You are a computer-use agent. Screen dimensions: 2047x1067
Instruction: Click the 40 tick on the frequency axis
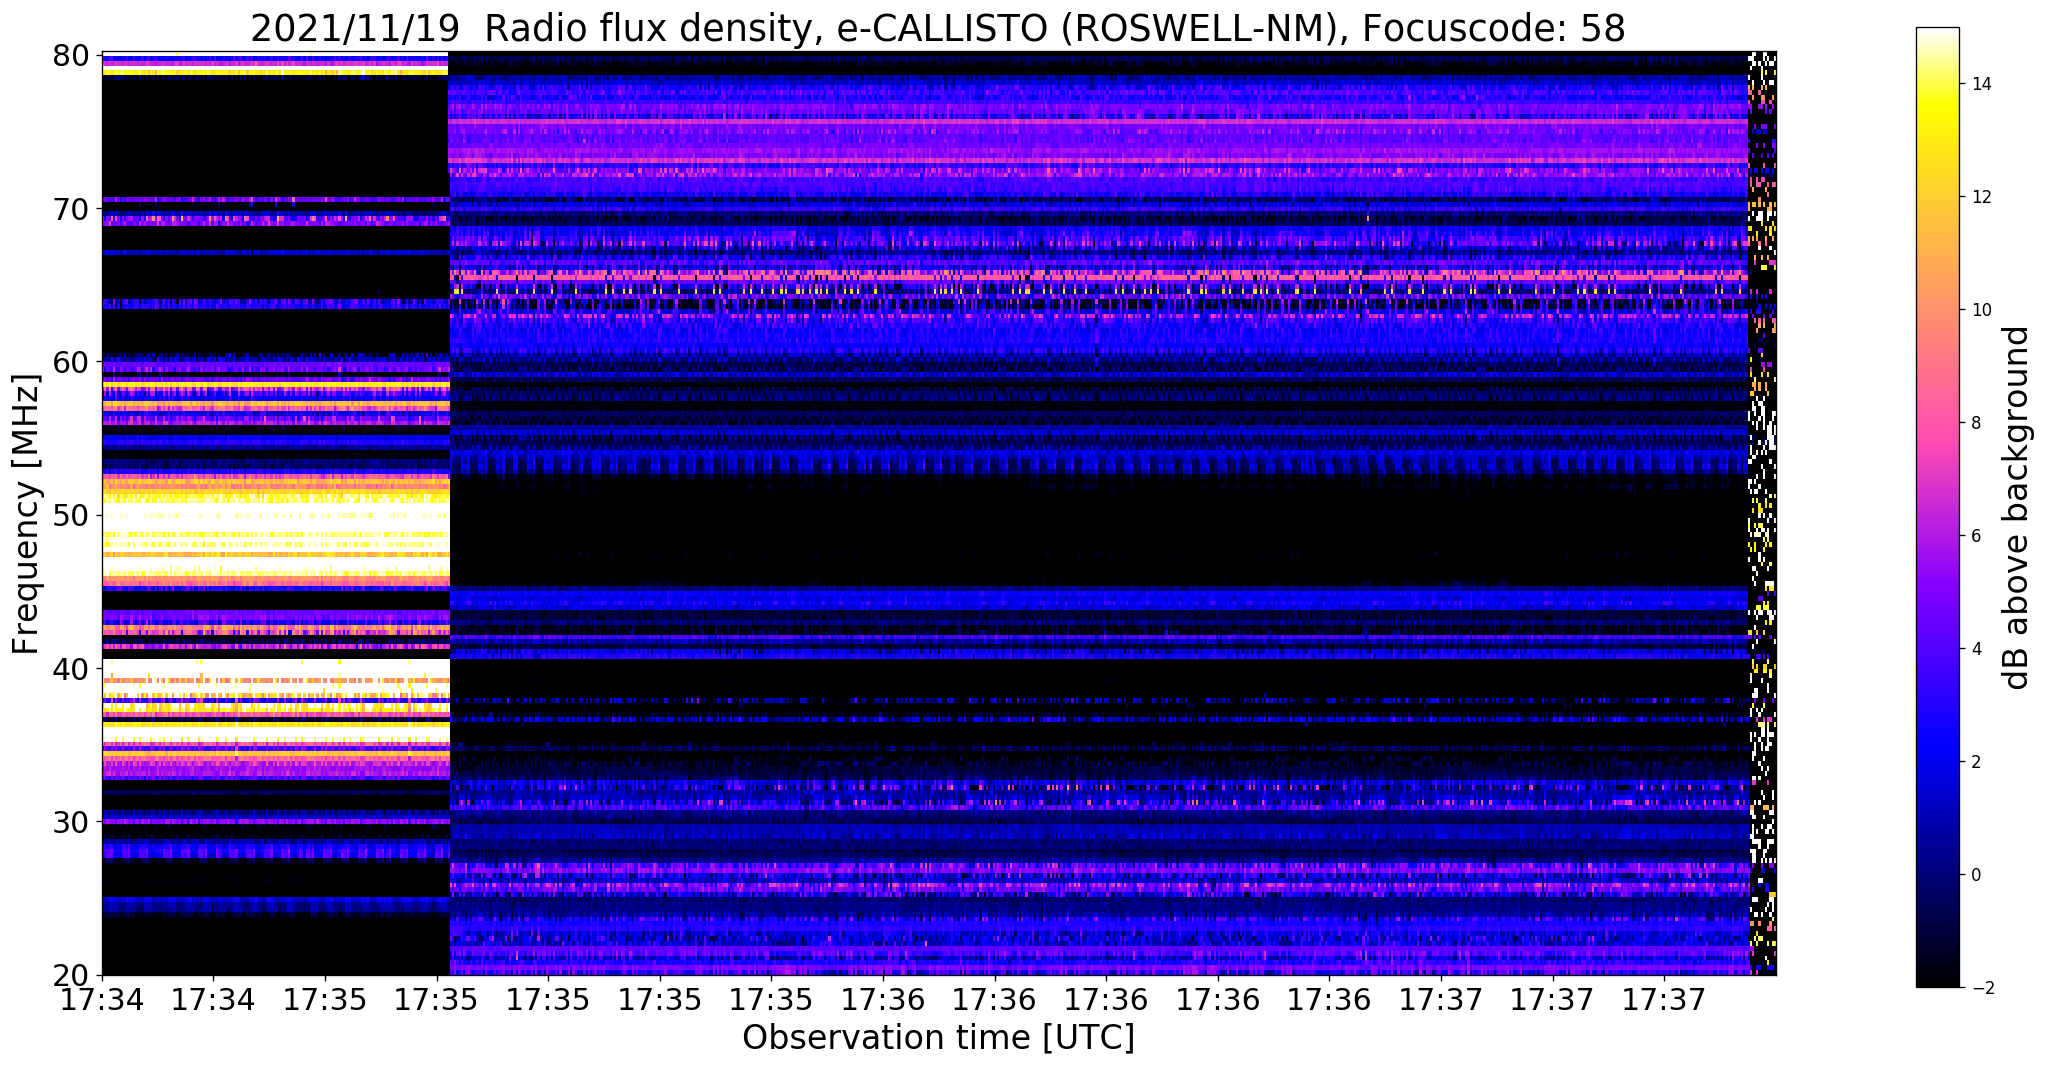[x=71, y=668]
